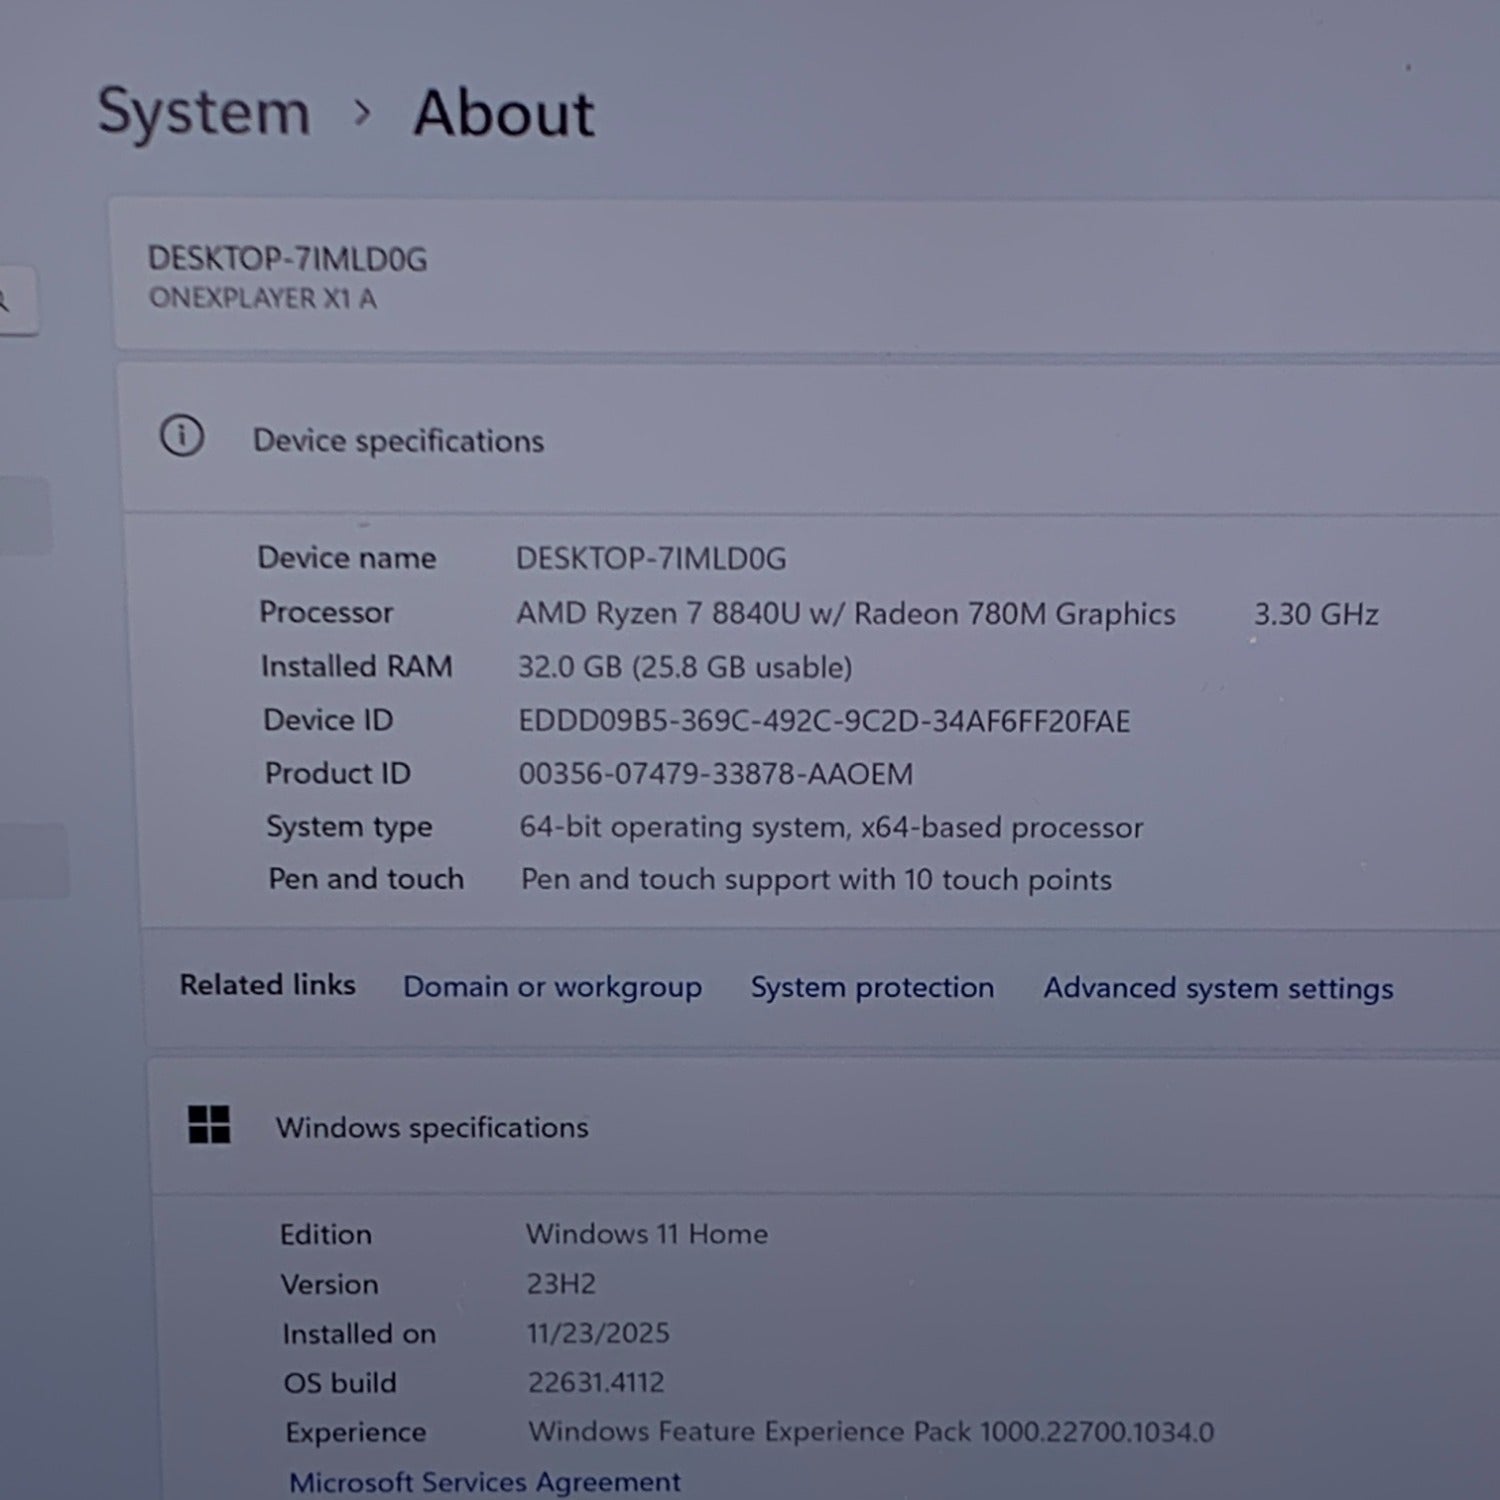Viewport: 1500px width, 1500px height.
Task: Click the System breadcrumb link
Action: tap(204, 112)
